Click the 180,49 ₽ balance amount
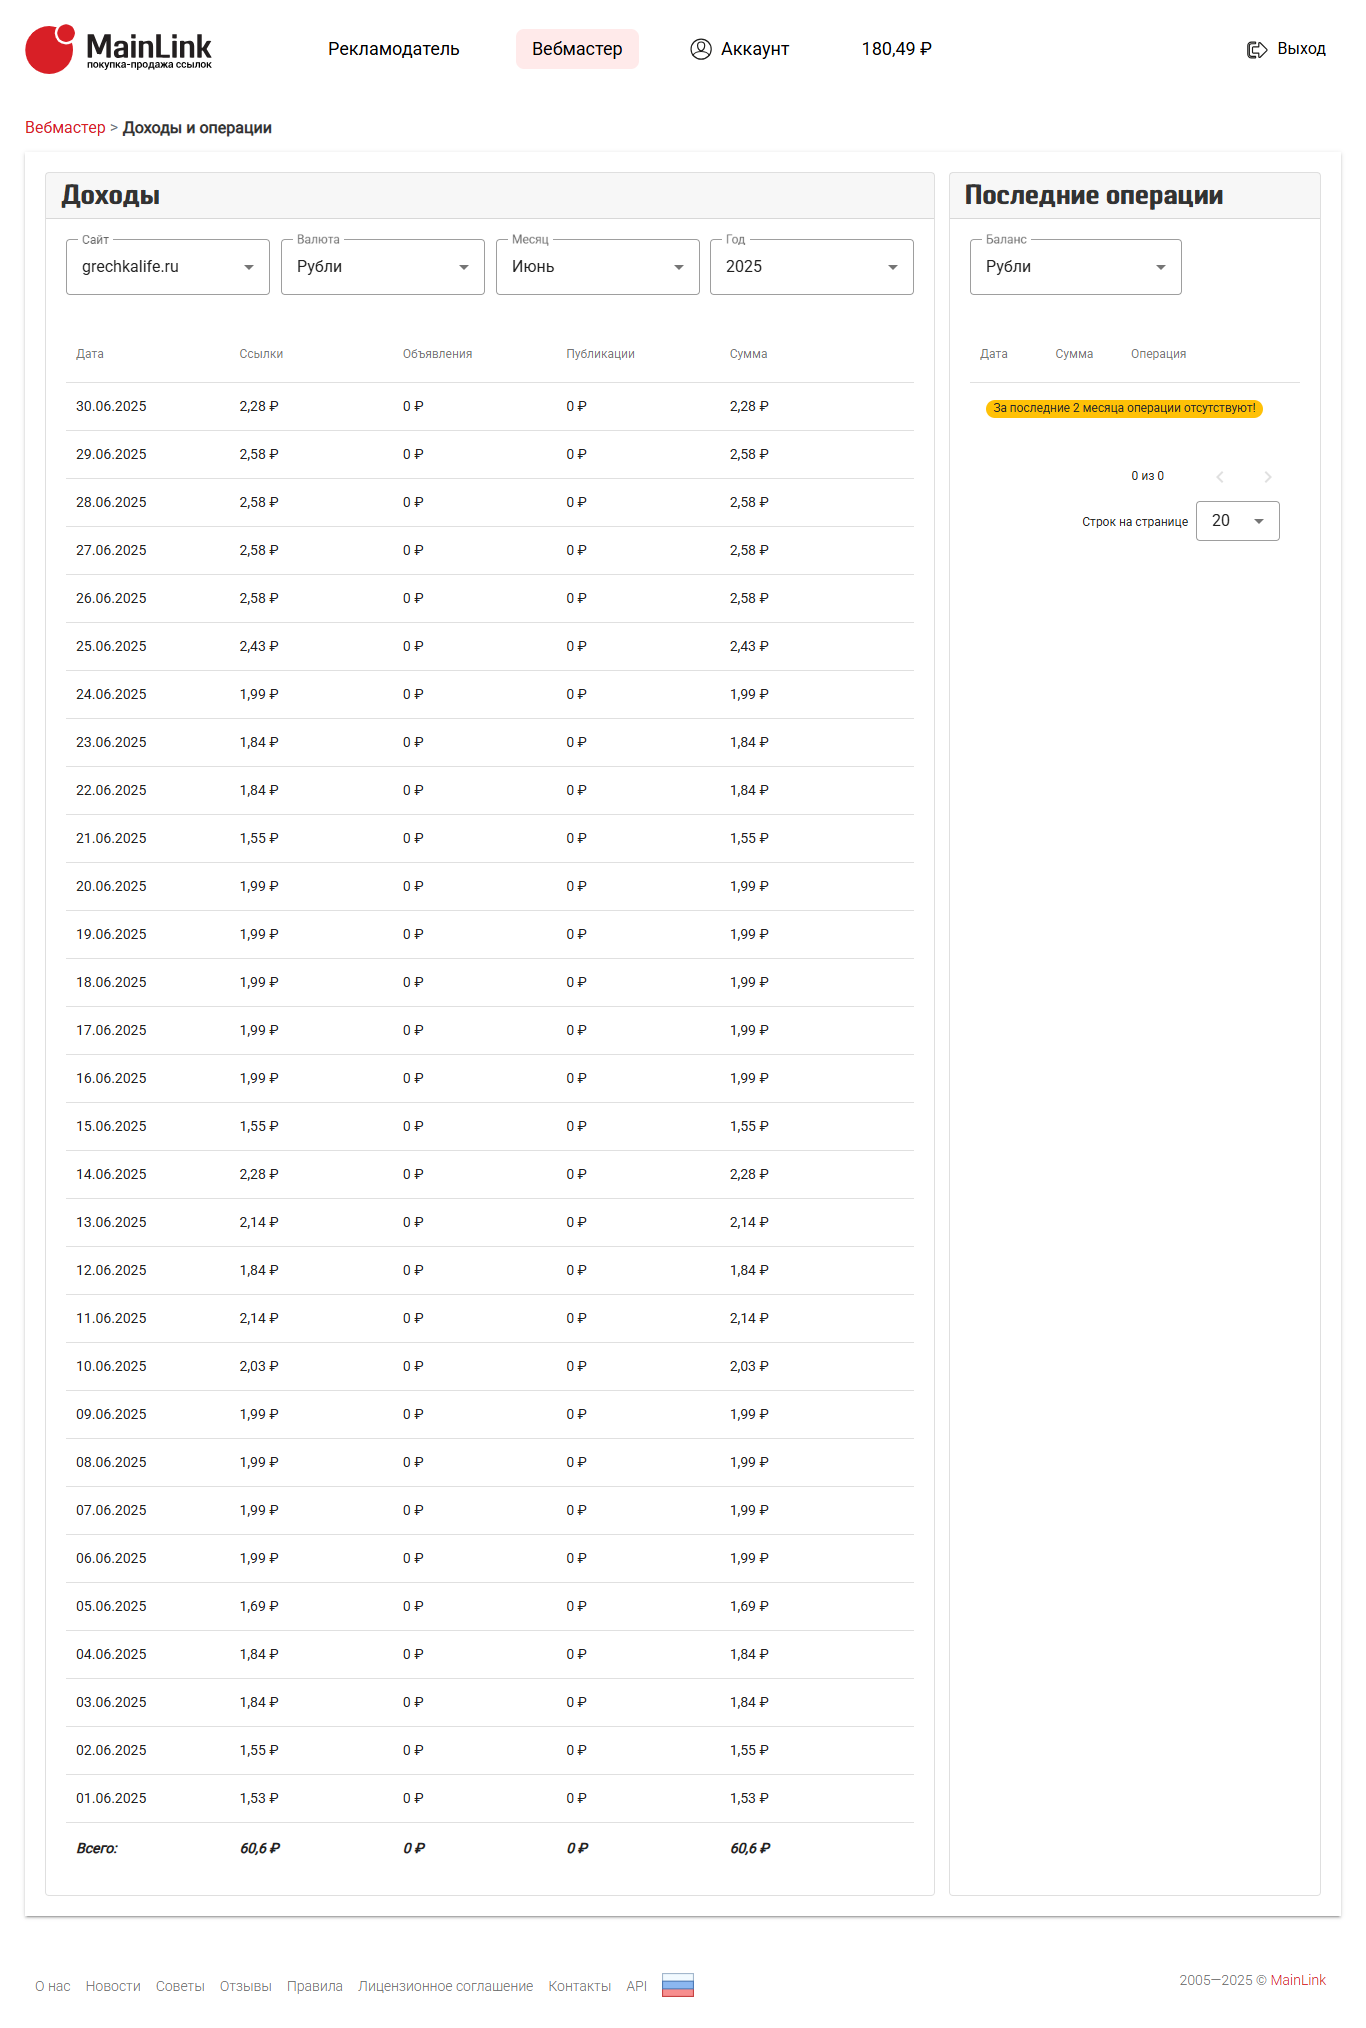Image resolution: width=1366 pixels, height=2028 pixels. point(896,49)
